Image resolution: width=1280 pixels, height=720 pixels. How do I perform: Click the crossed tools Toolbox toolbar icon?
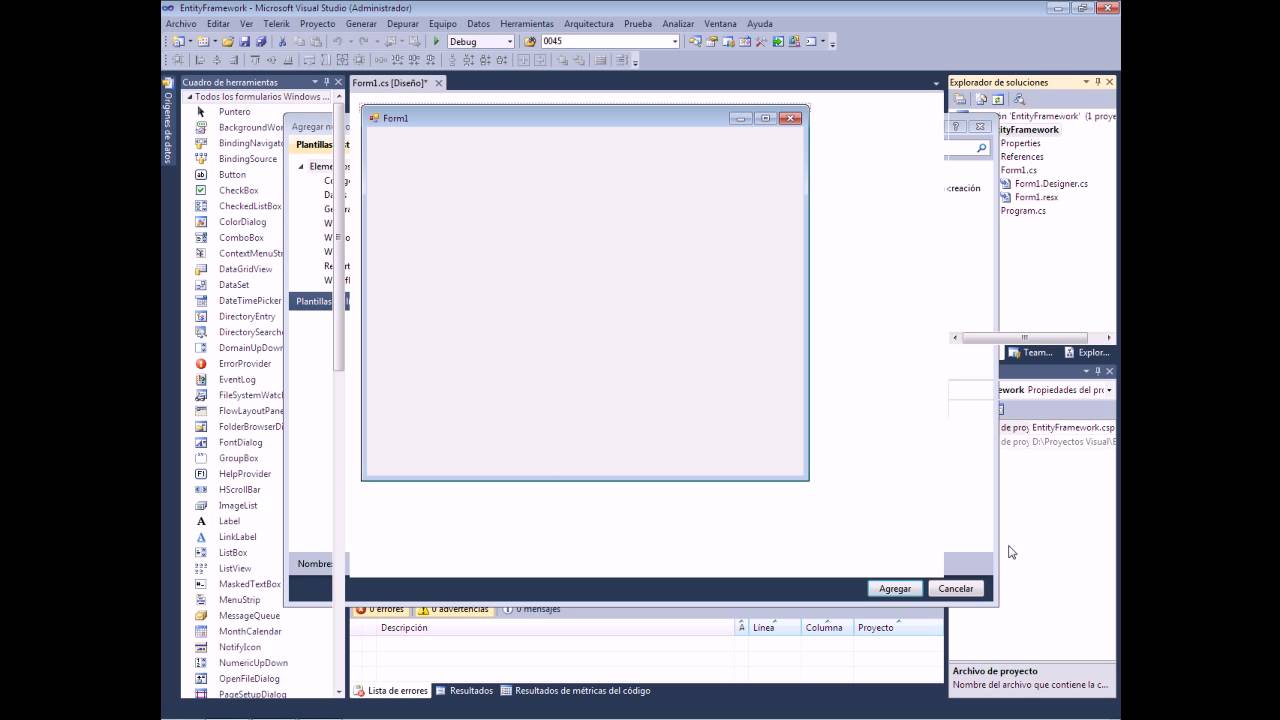761,41
